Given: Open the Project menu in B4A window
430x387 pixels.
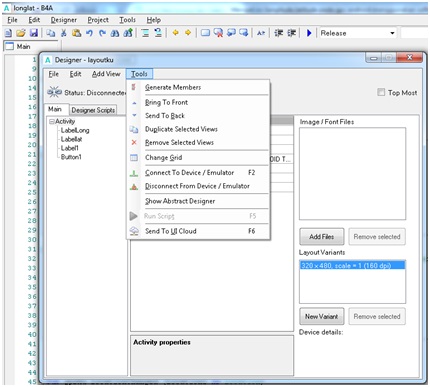Looking at the screenshot, I should 98,20.
